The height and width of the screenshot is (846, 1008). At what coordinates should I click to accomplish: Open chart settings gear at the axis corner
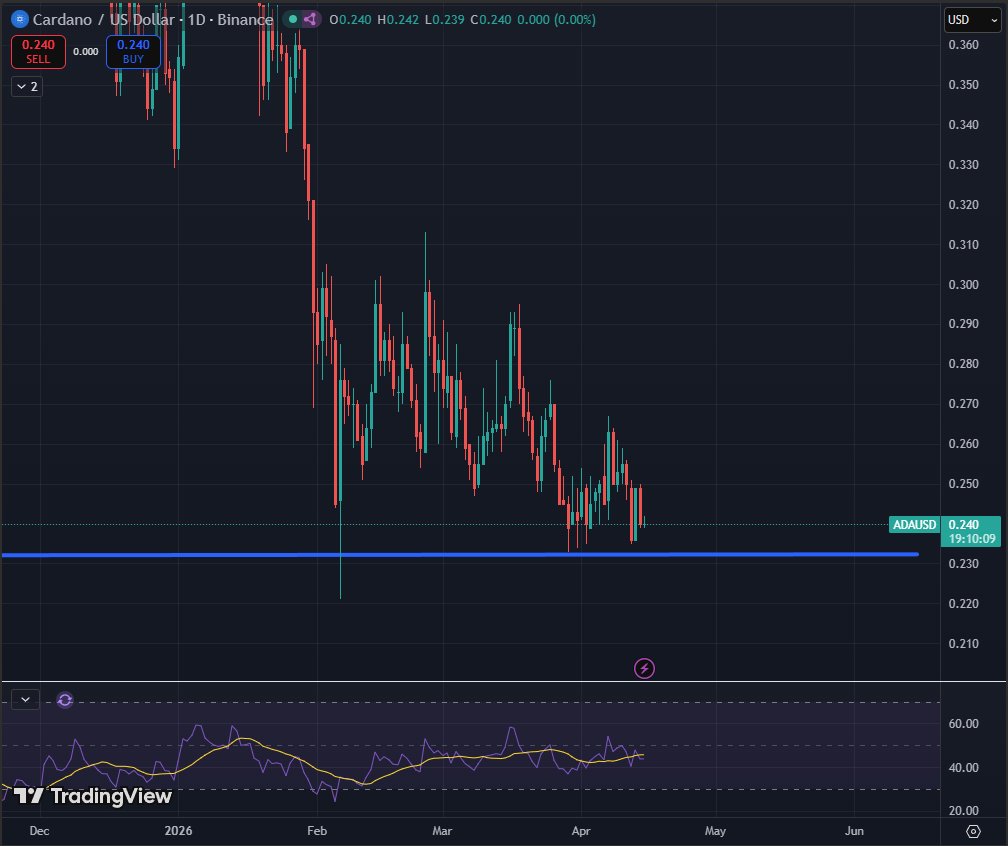973,831
